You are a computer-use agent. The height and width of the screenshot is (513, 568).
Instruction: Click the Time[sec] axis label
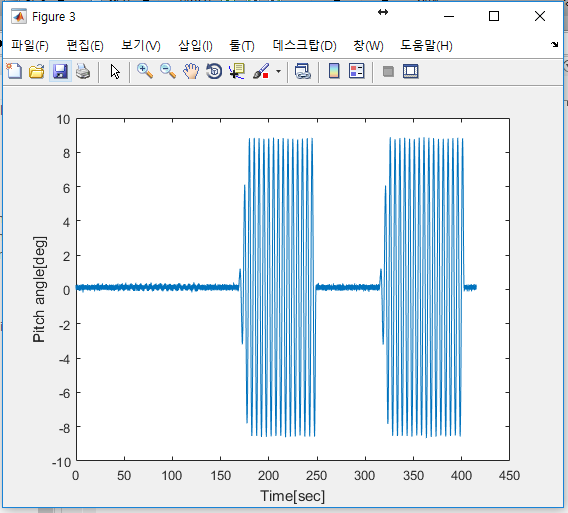(x=293, y=496)
